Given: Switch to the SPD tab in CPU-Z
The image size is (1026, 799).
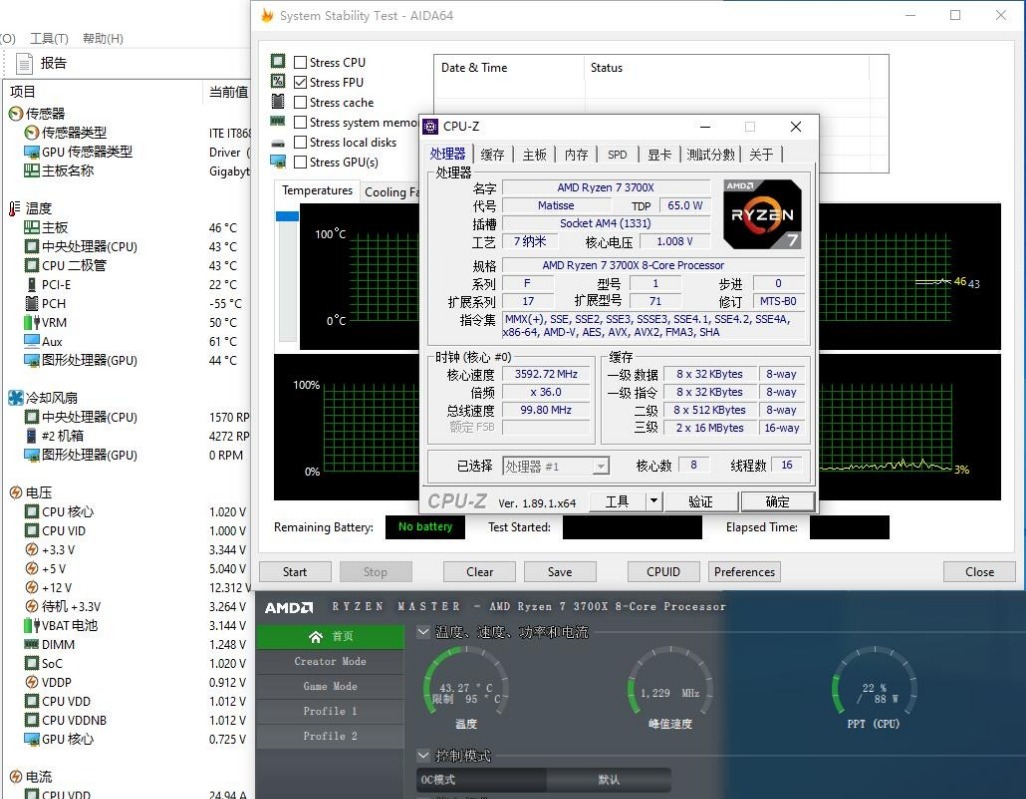Looking at the screenshot, I should (x=617, y=154).
